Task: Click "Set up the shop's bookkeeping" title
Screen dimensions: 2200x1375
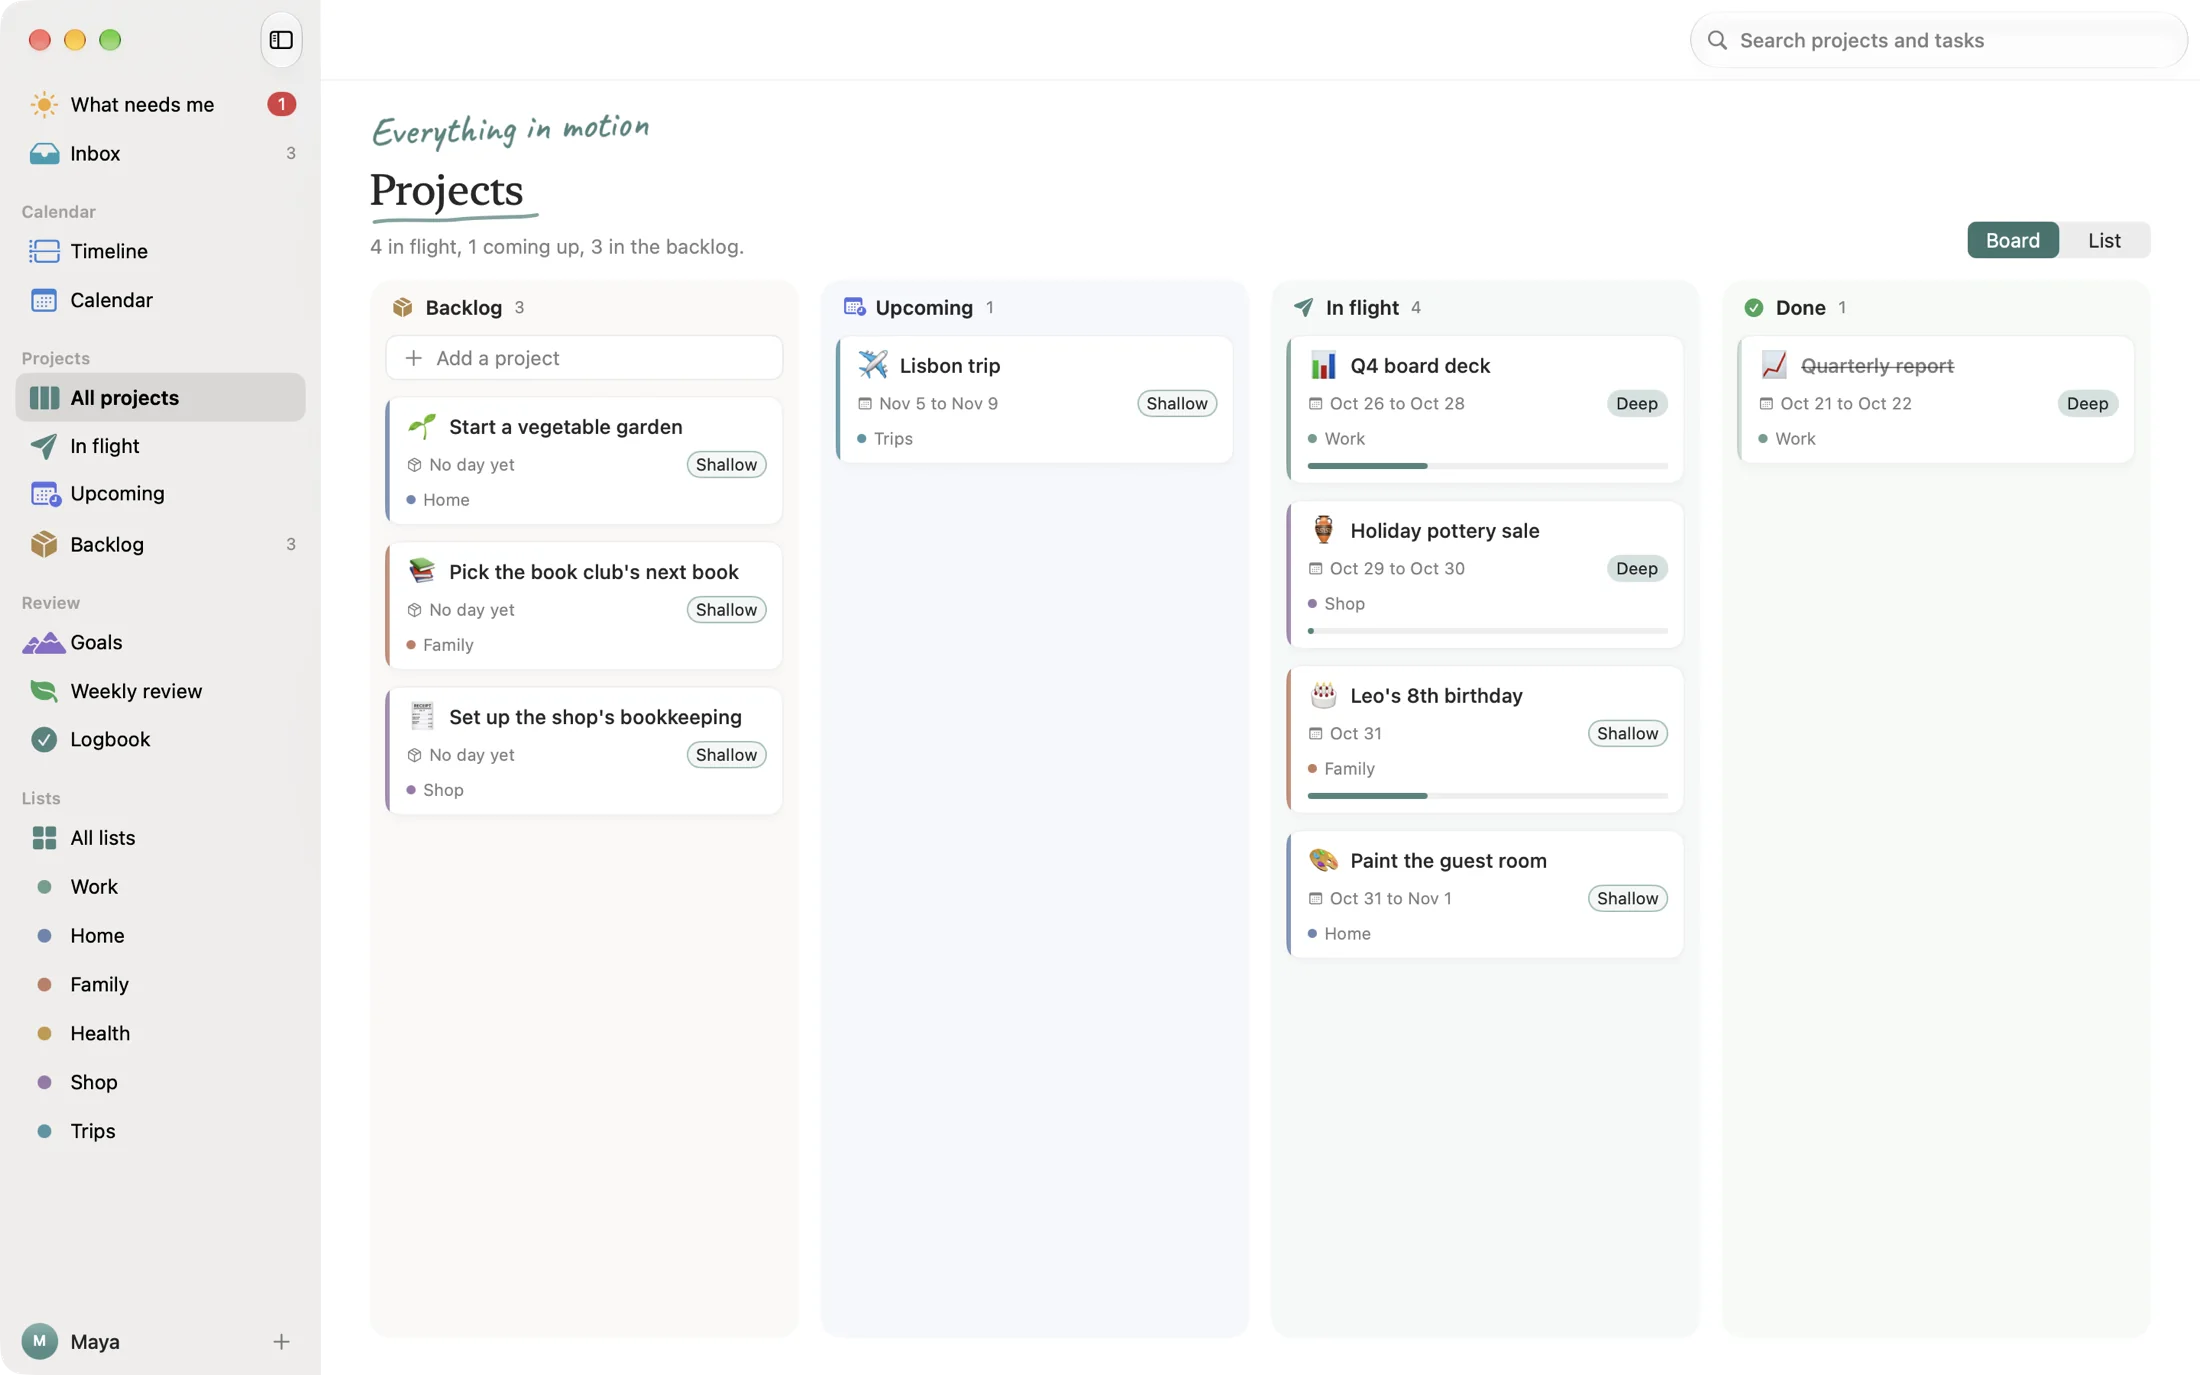Action: tap(595, 717)
